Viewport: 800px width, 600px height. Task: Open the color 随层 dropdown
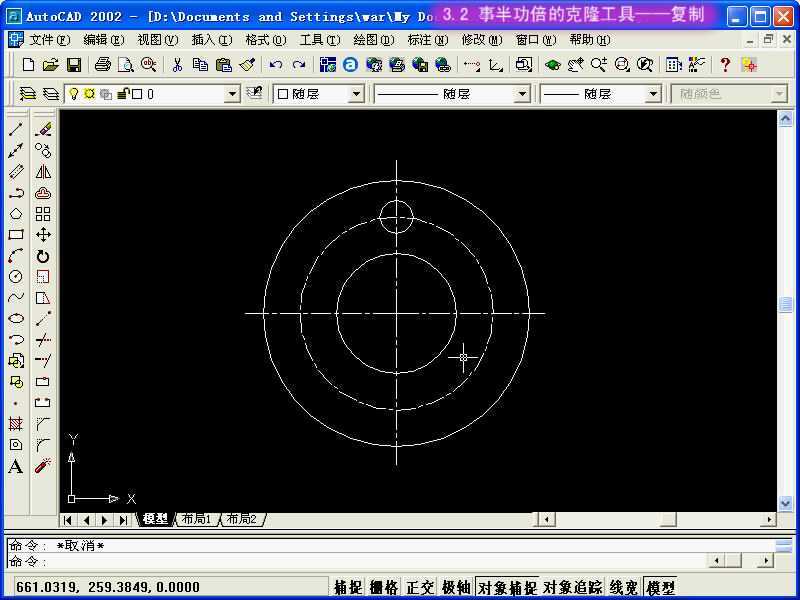point(357,94)
